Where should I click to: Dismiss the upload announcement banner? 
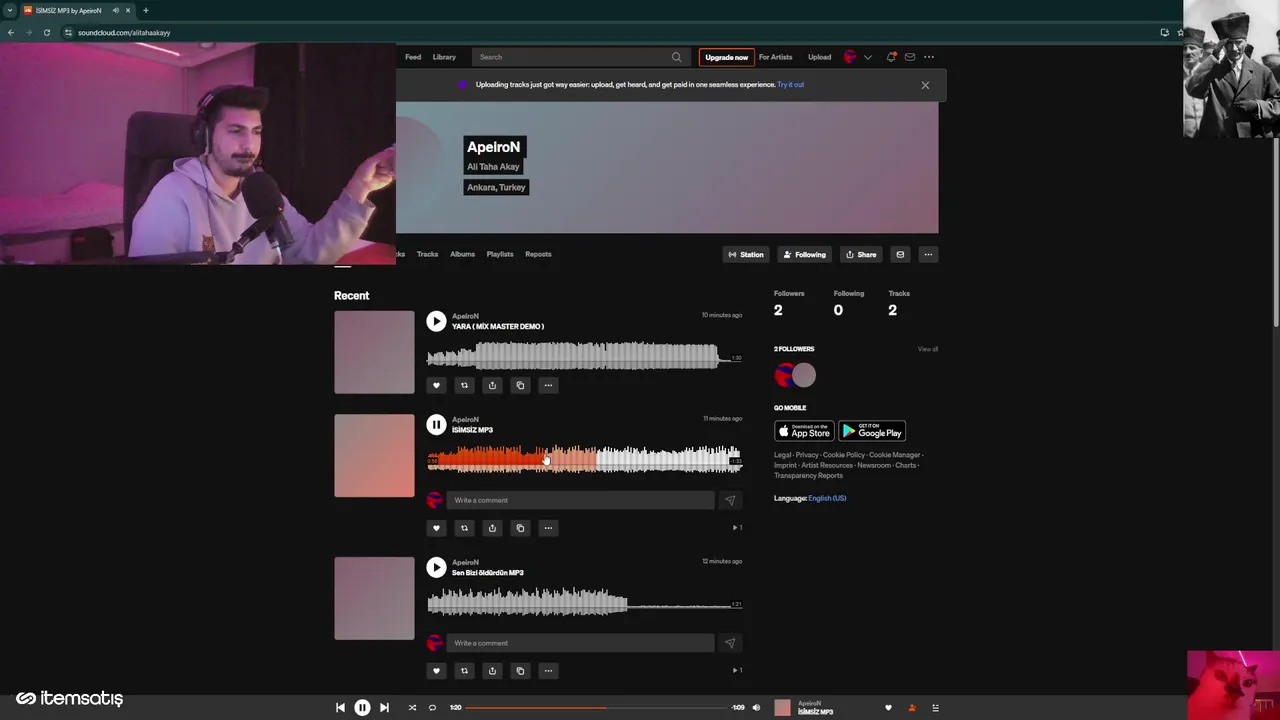point(925,85)
